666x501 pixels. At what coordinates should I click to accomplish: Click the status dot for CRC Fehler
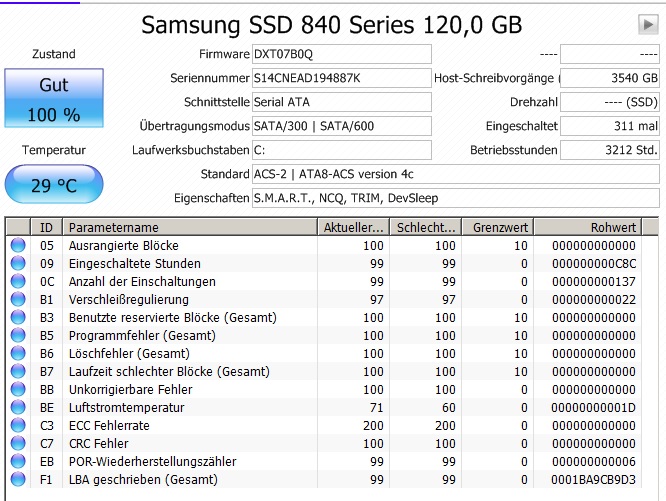pos(18,443)
